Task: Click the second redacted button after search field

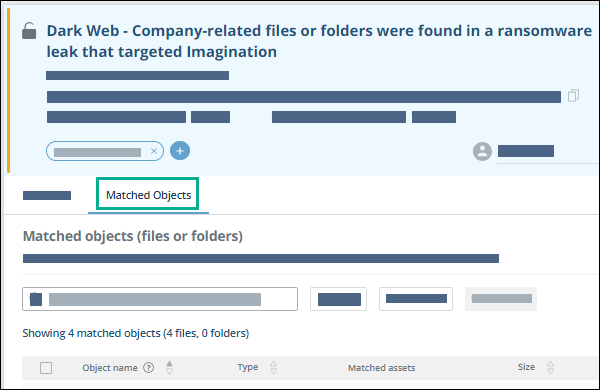Action: point(416,299)
